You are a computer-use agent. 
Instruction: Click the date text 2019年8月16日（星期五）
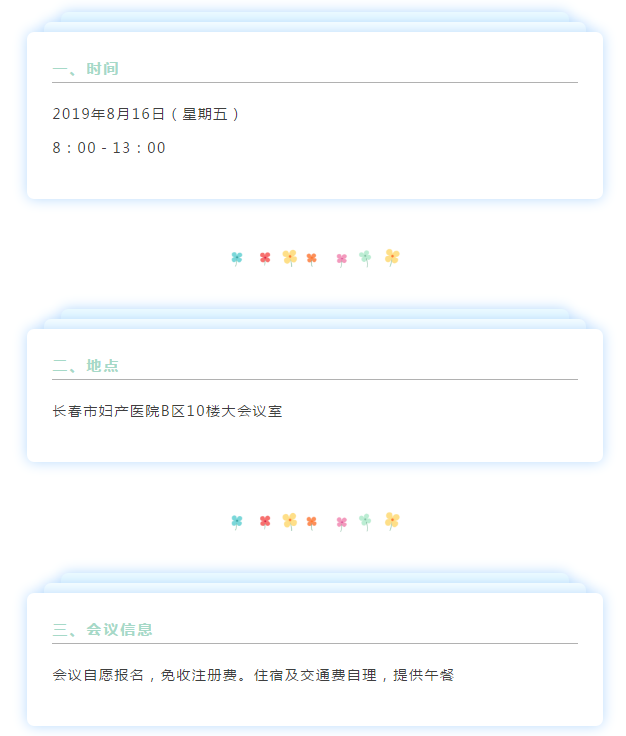[x=147, y=114]
